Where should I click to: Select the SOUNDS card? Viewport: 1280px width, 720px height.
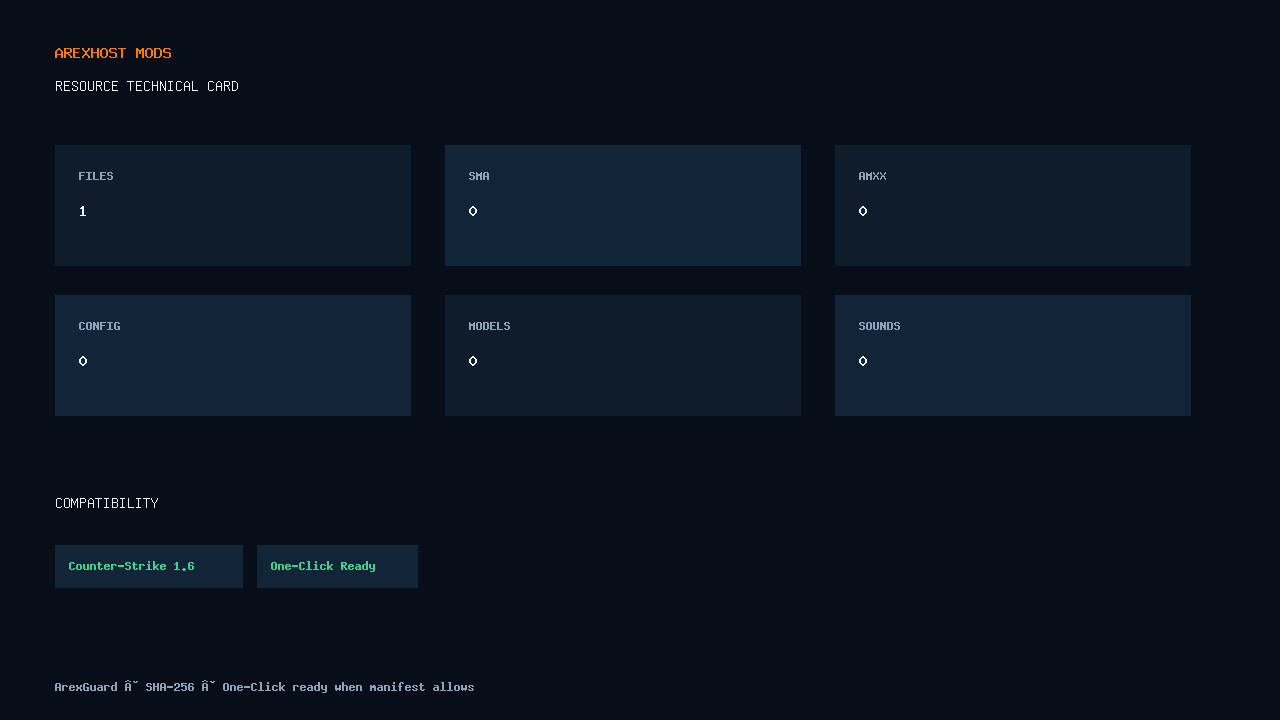tap(1013, 355)
